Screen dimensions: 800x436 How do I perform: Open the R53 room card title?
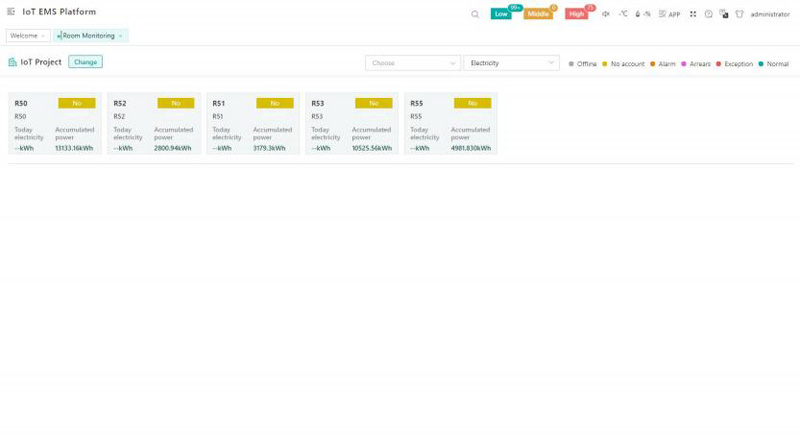click(x=317, y=104)
